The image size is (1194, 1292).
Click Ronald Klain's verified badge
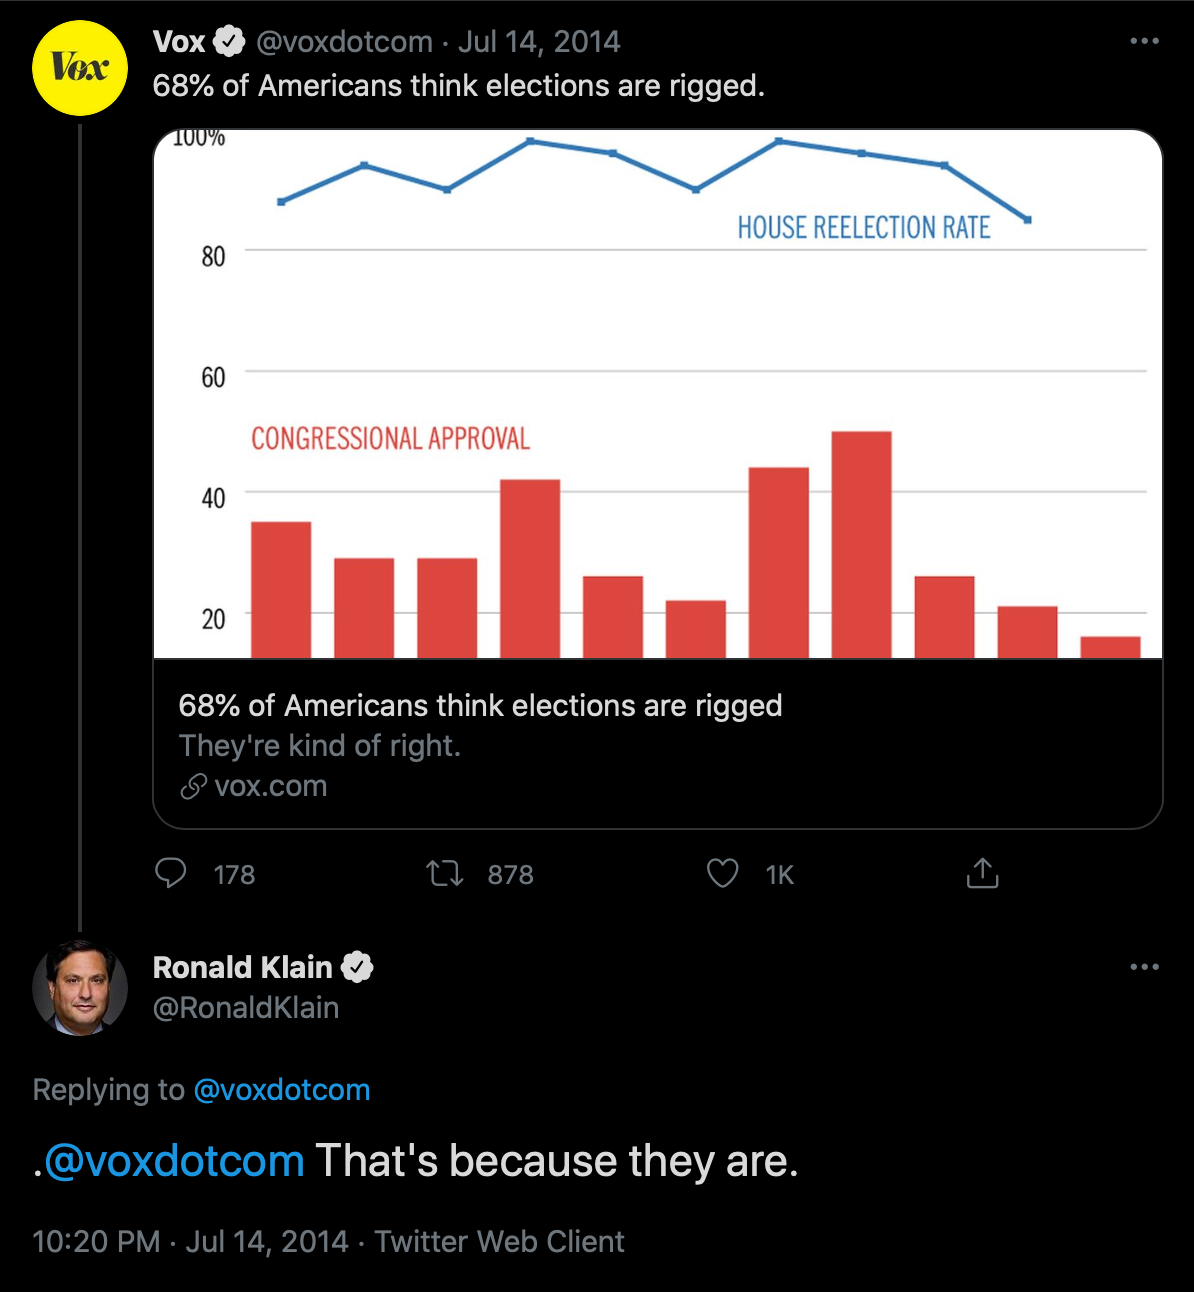[357, 967]
